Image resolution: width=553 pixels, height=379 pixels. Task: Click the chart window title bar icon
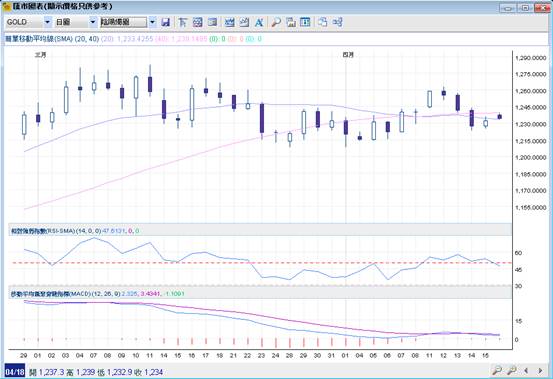[6, 6]
